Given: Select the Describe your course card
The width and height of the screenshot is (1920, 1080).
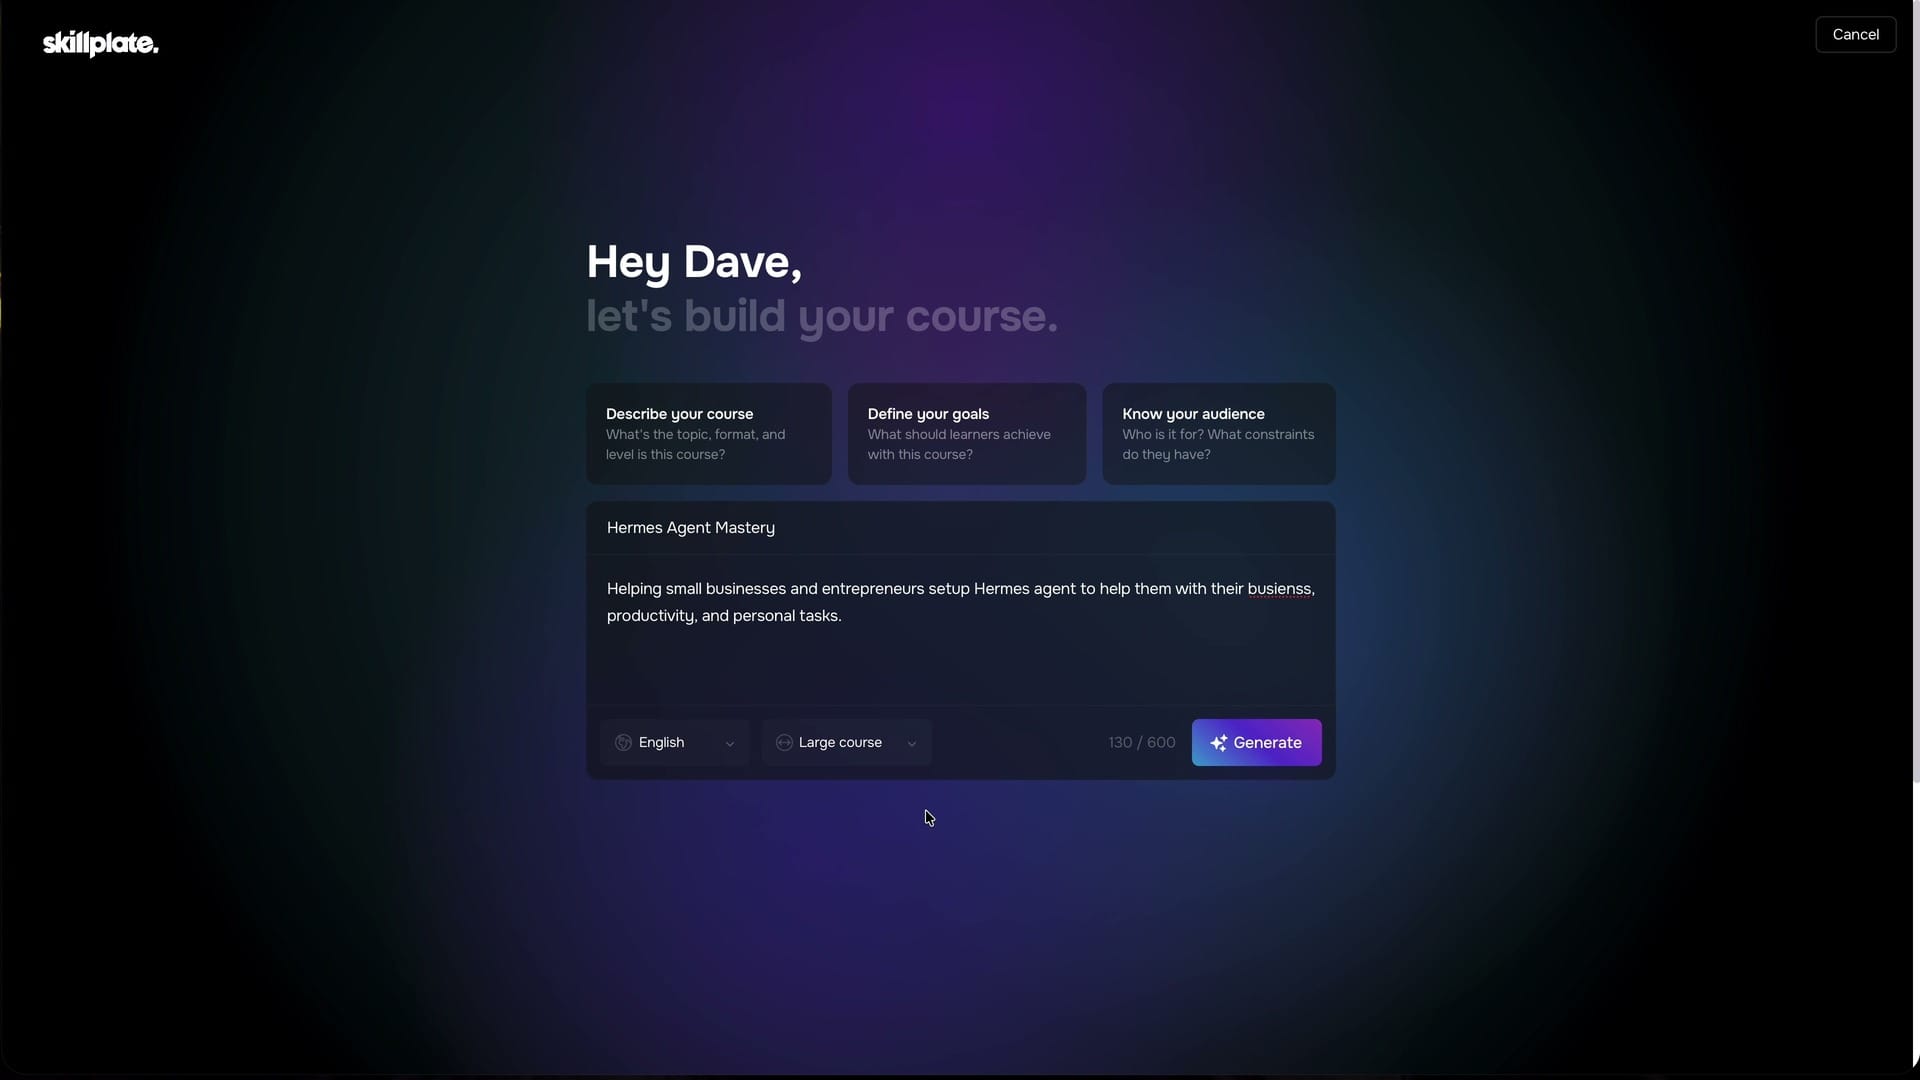Looking at the screenshot, I should coord(708,434).
